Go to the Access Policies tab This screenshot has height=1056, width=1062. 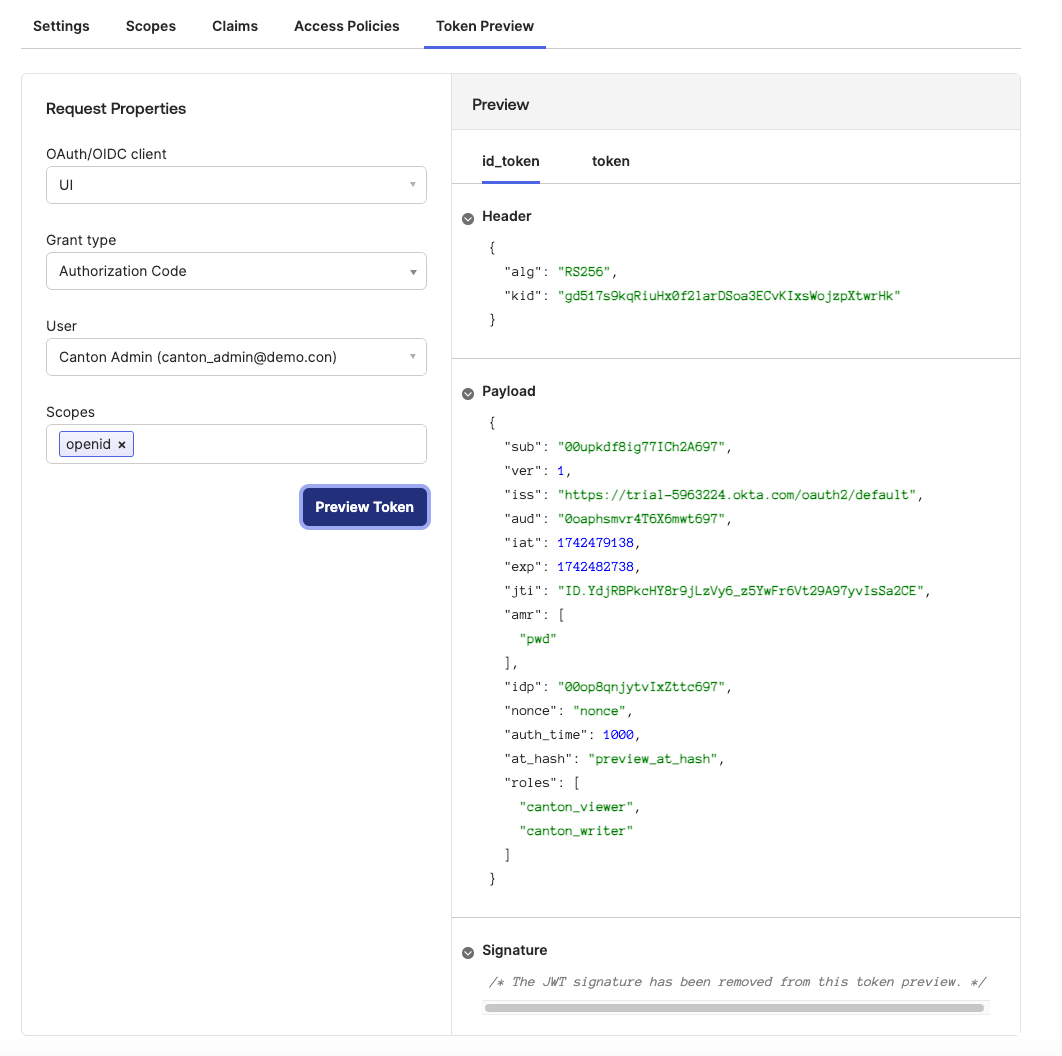click(x=347, y=26)
